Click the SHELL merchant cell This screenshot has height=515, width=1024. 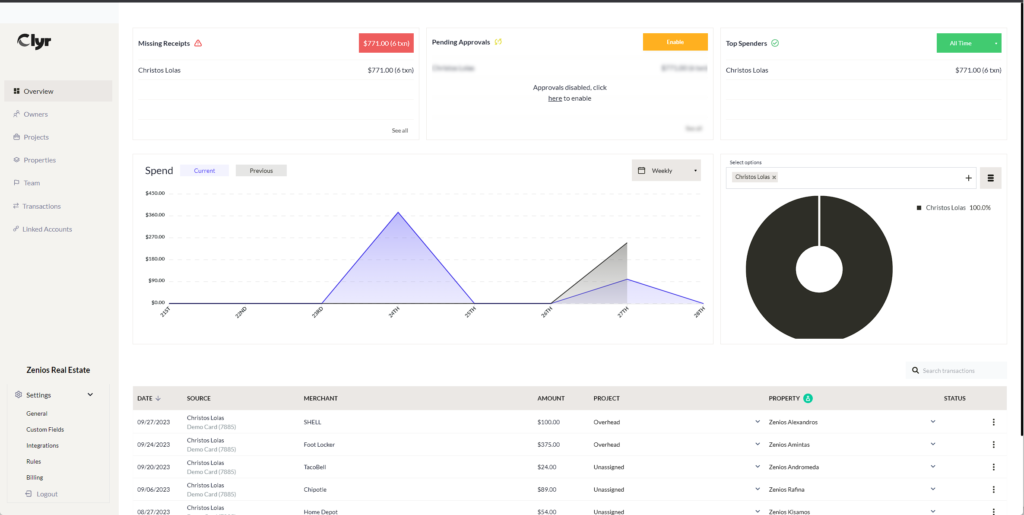pos(312,422)
